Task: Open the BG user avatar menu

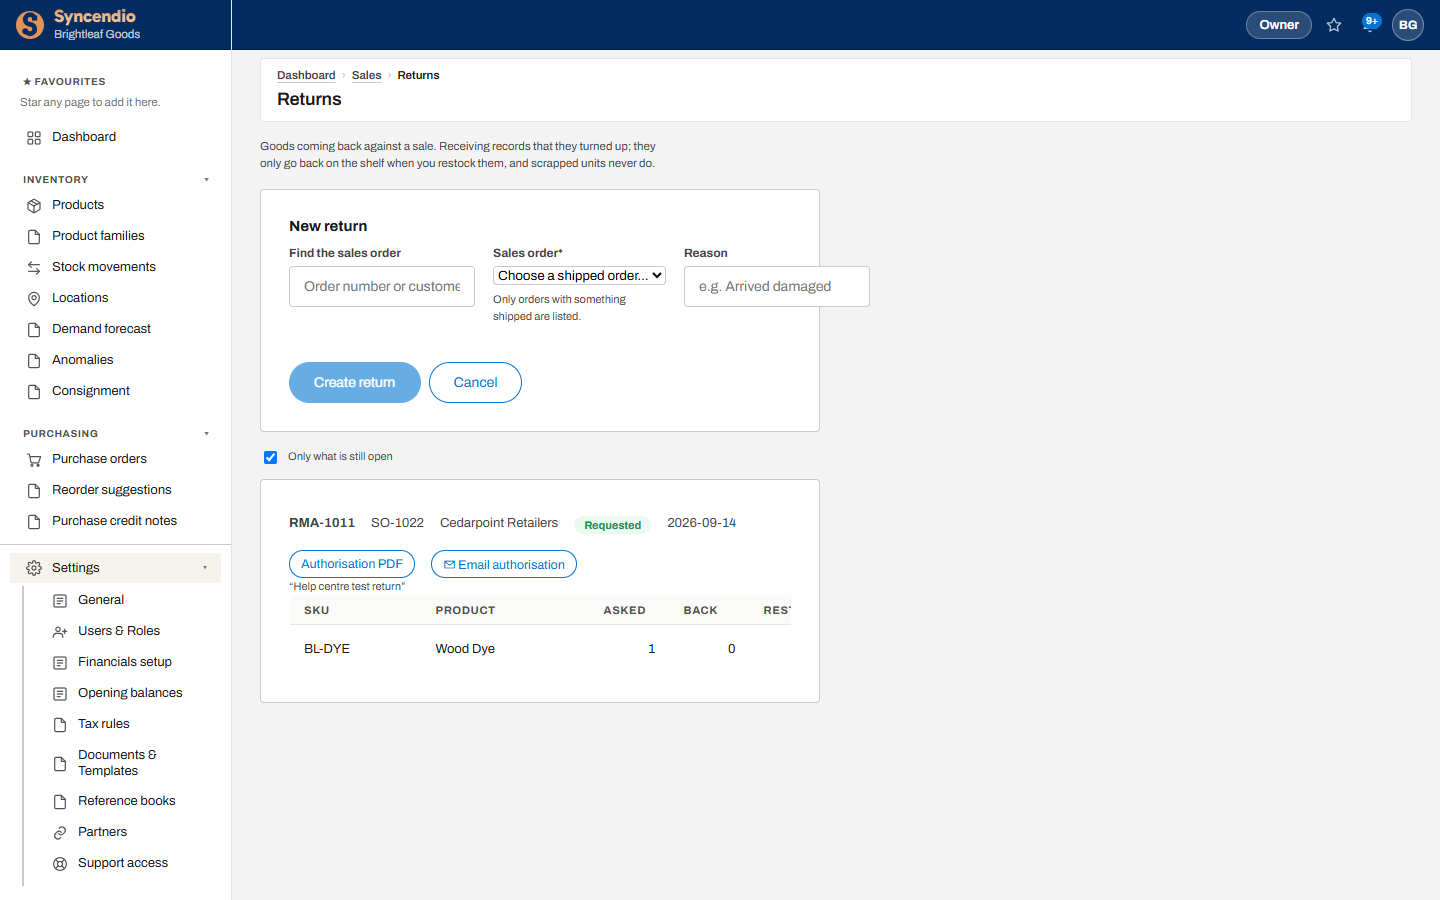Action: (x=1408, y=25)
